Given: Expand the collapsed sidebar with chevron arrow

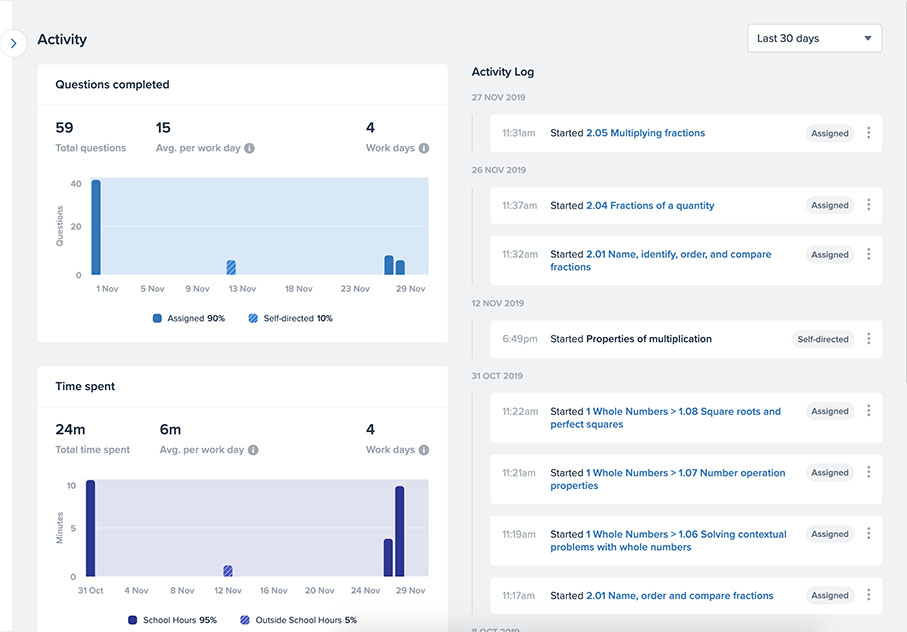Looking at the screenshot, I should click(13, 44).
